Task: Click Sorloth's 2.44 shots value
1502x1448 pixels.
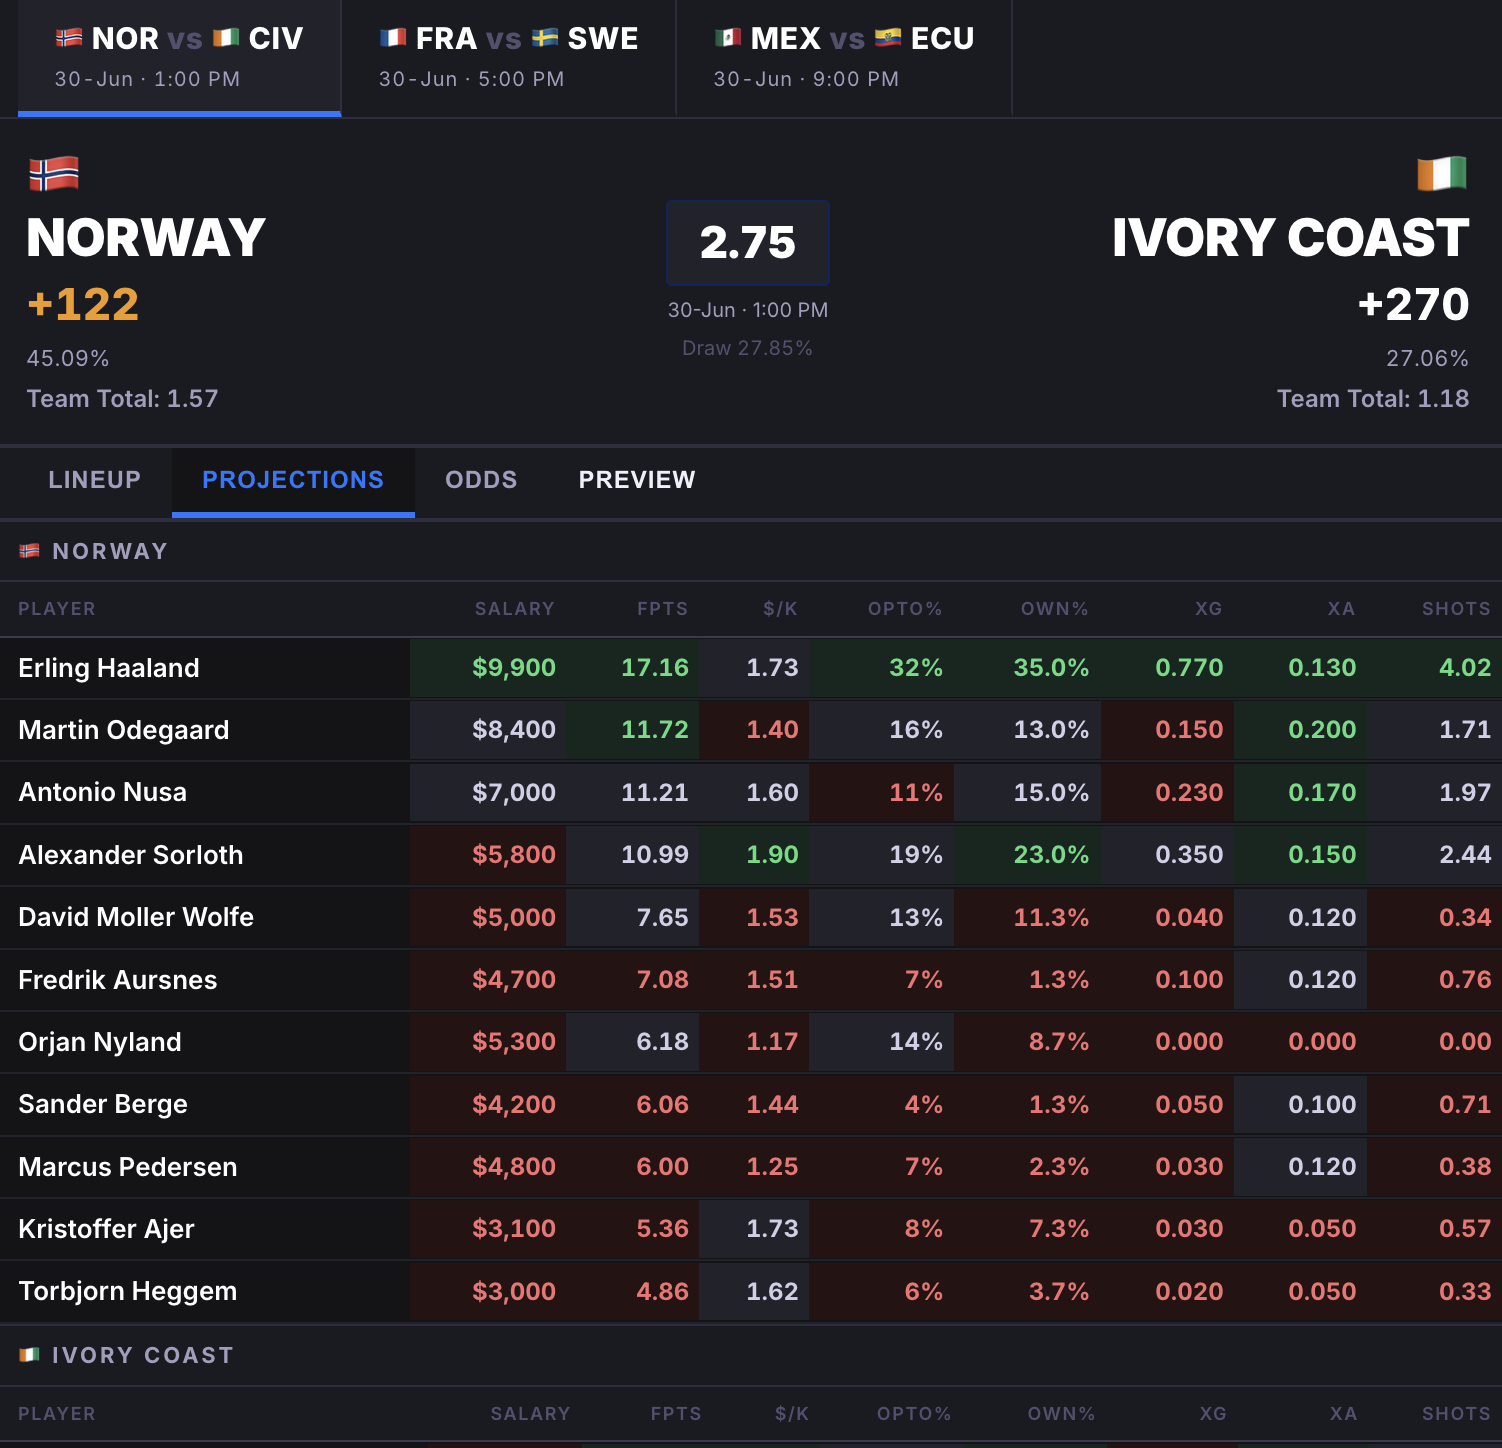Action: click(x=1465, y=855)
